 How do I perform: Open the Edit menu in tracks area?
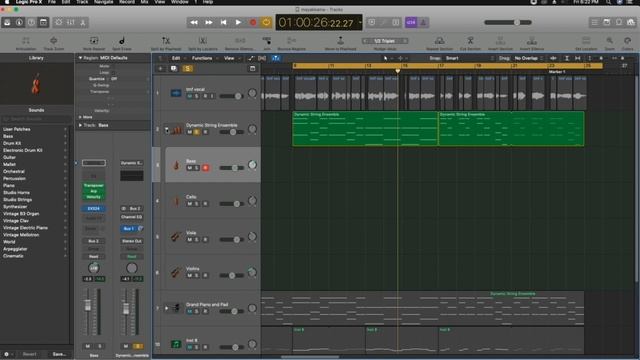(x=176, y=58)
